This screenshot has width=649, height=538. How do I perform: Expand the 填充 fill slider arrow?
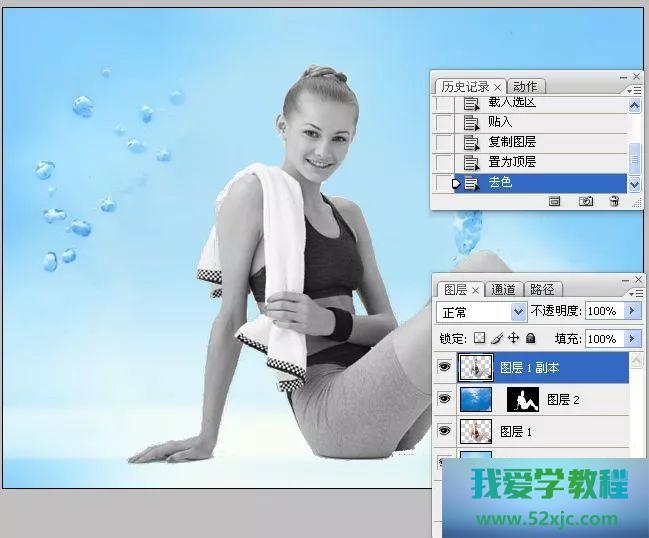pos(632,339)
